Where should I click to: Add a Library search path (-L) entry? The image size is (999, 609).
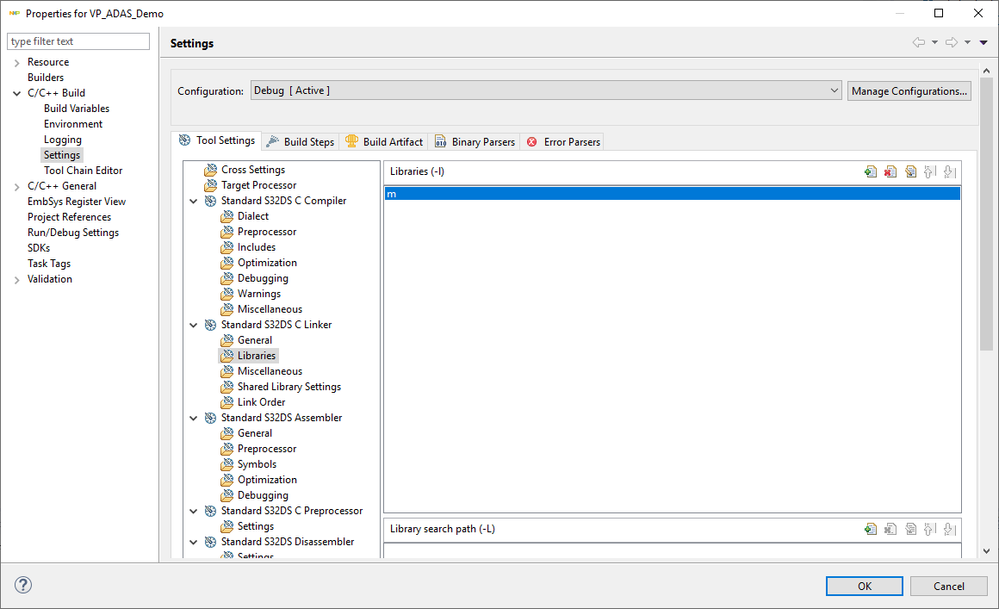click(870, 529)
